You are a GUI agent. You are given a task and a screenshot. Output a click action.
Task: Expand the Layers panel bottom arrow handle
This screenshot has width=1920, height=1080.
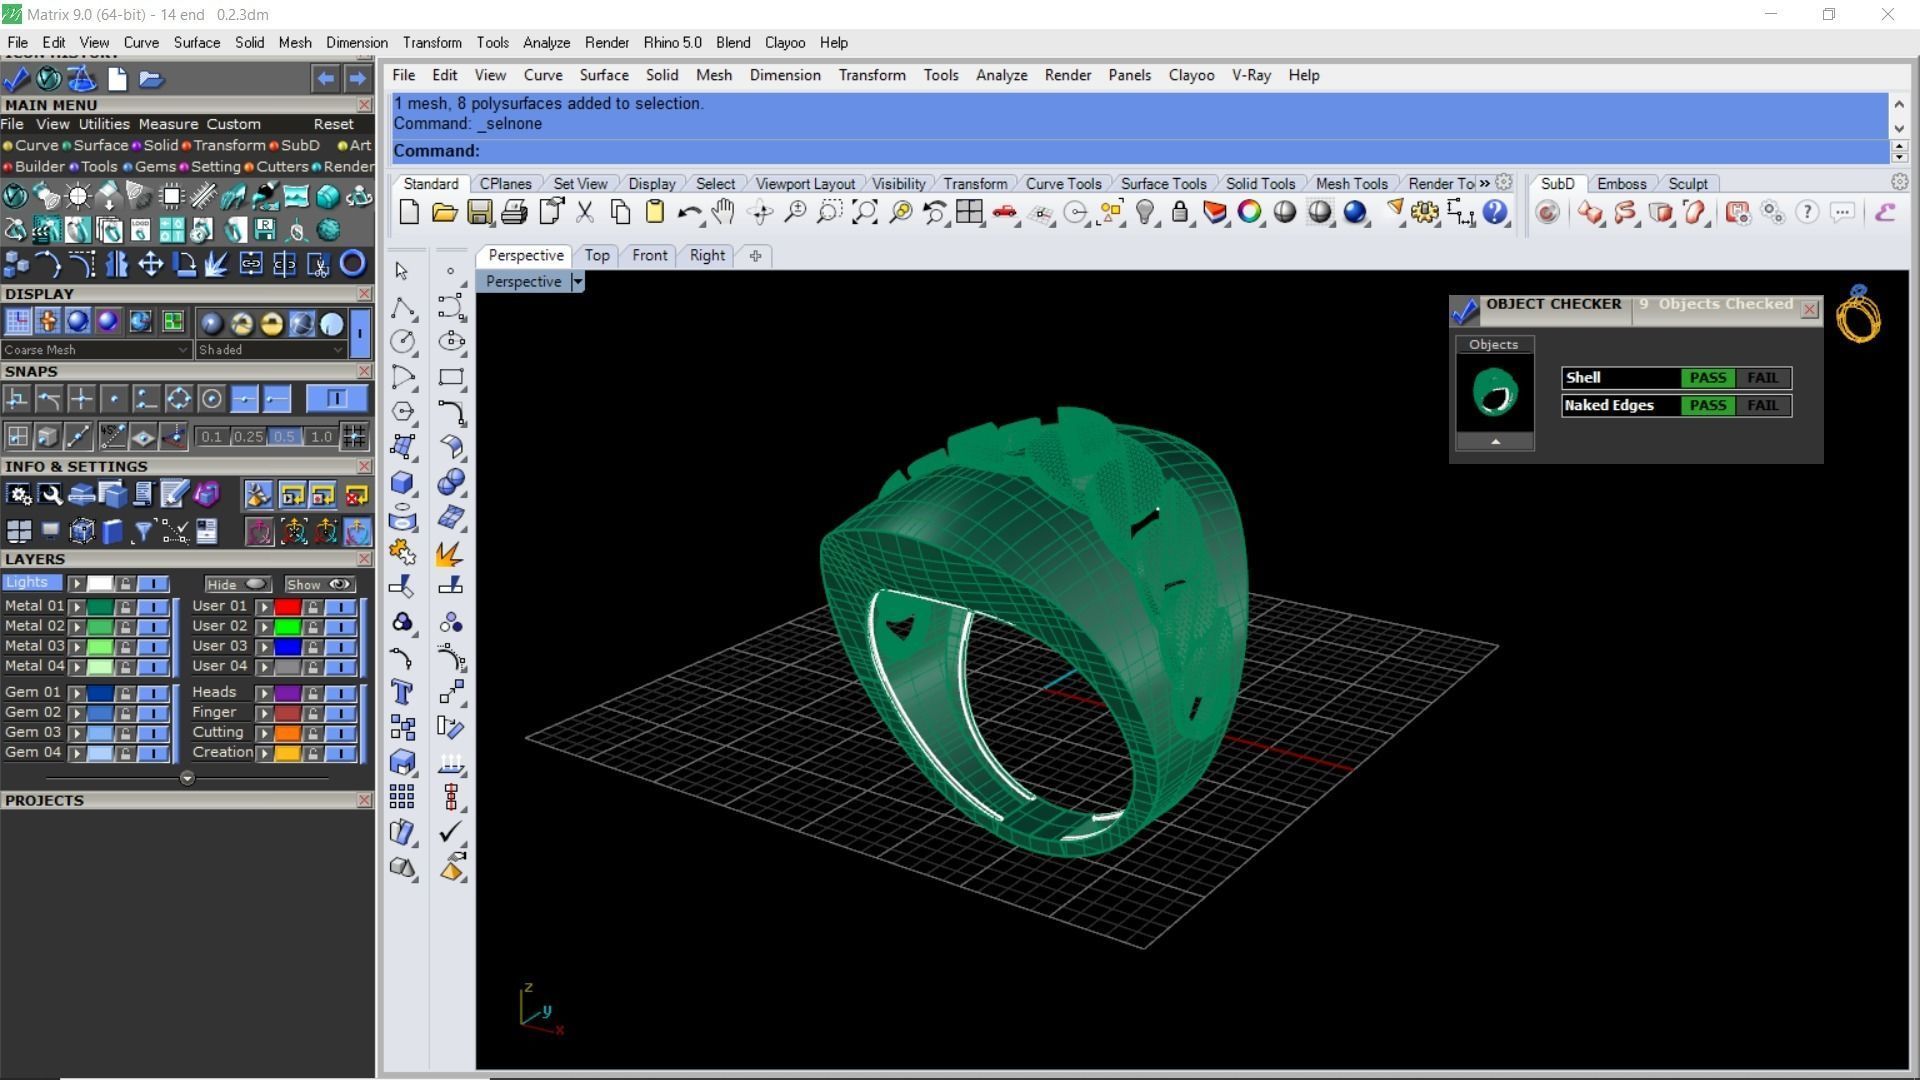coord(187,778)
